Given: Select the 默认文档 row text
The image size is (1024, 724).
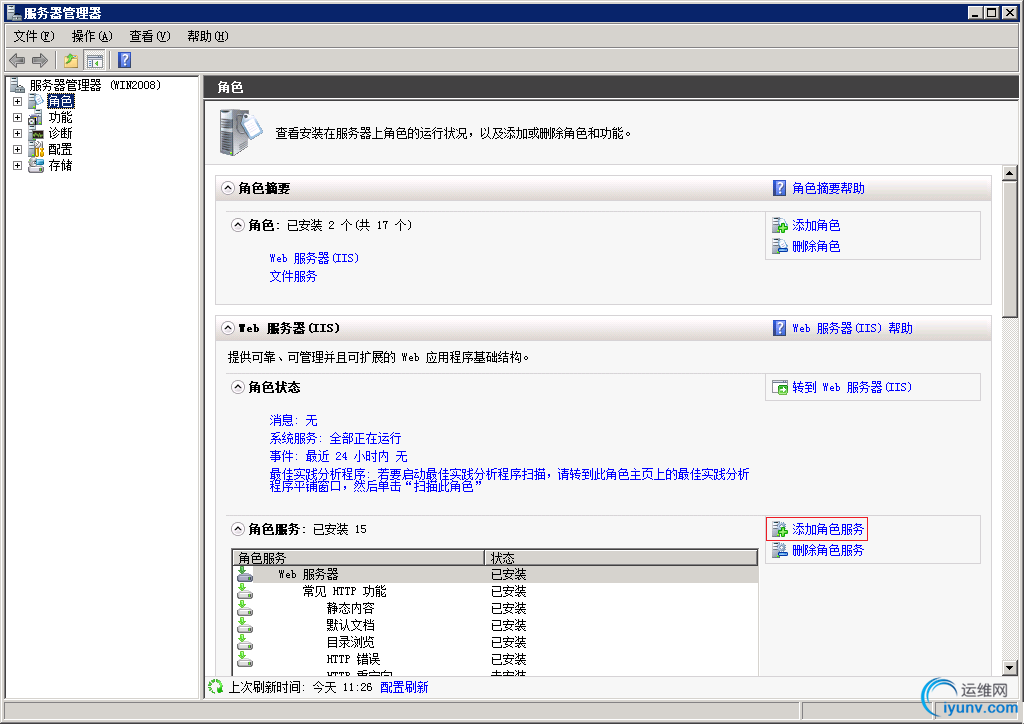Looking at the screenshot, I should pyautogui.click(x=351, y=625).
